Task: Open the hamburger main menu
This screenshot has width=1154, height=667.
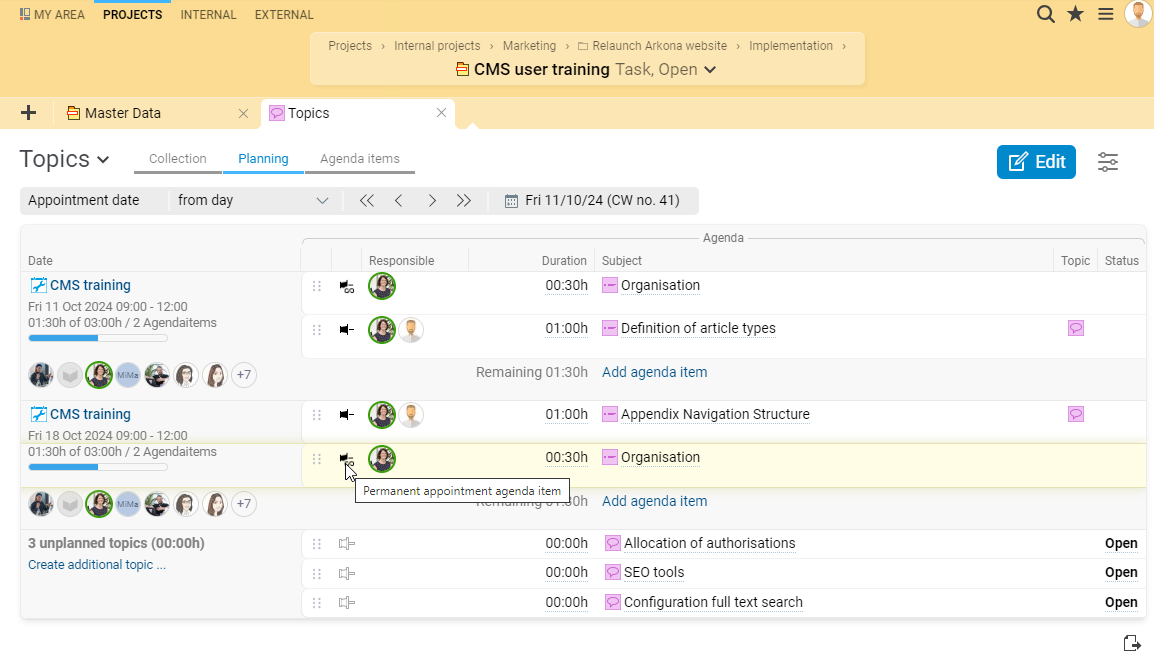Action: 1105,14
